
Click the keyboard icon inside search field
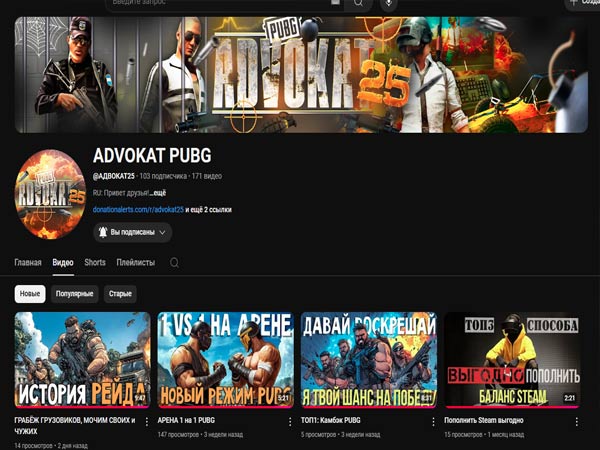334,3
